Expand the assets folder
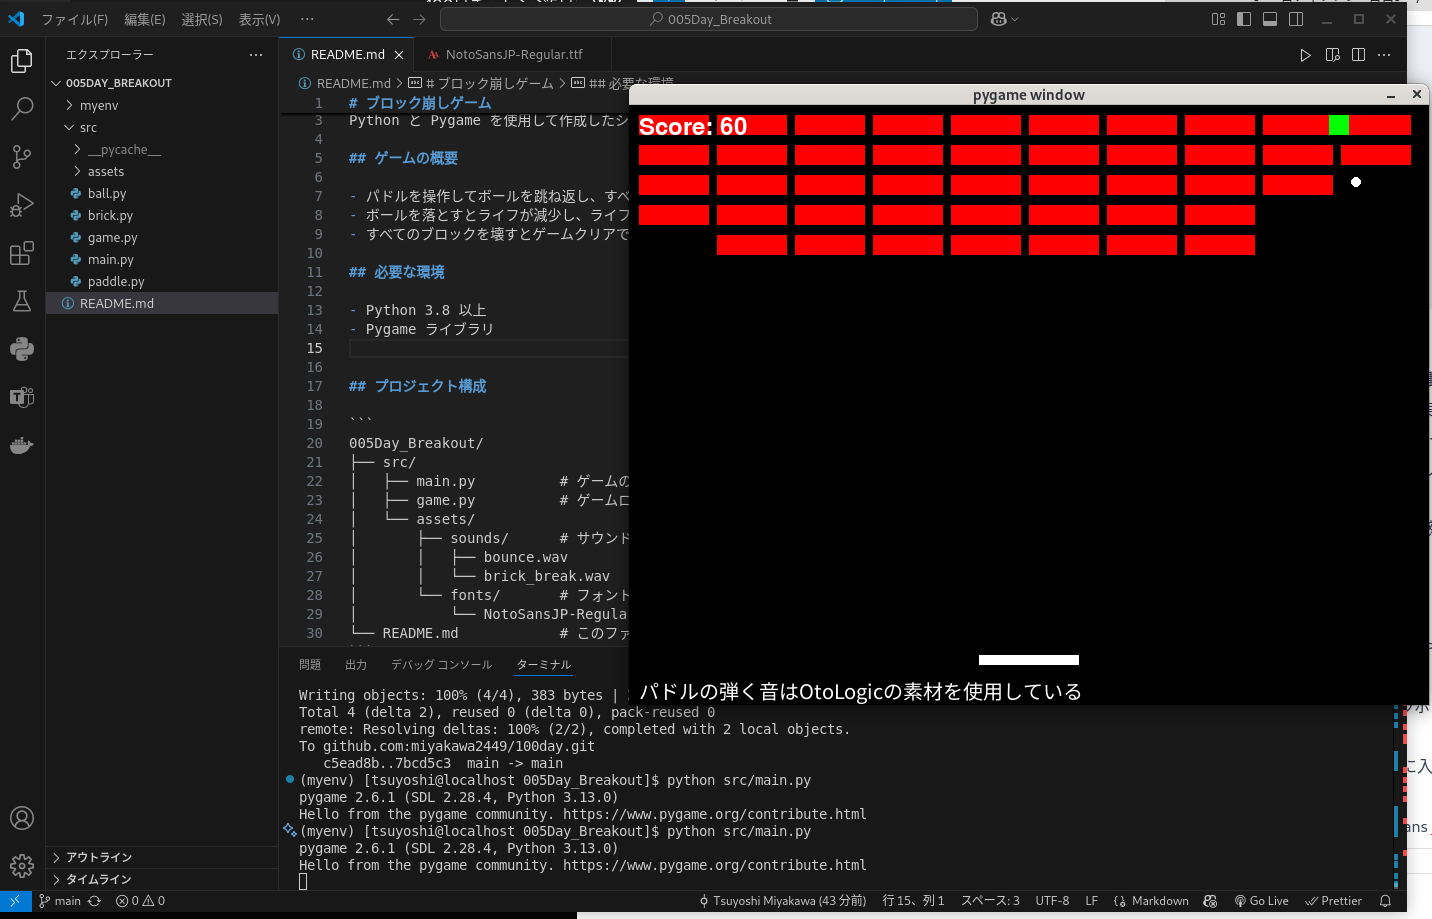The image size is (1432, 919). tap(105, 171)
